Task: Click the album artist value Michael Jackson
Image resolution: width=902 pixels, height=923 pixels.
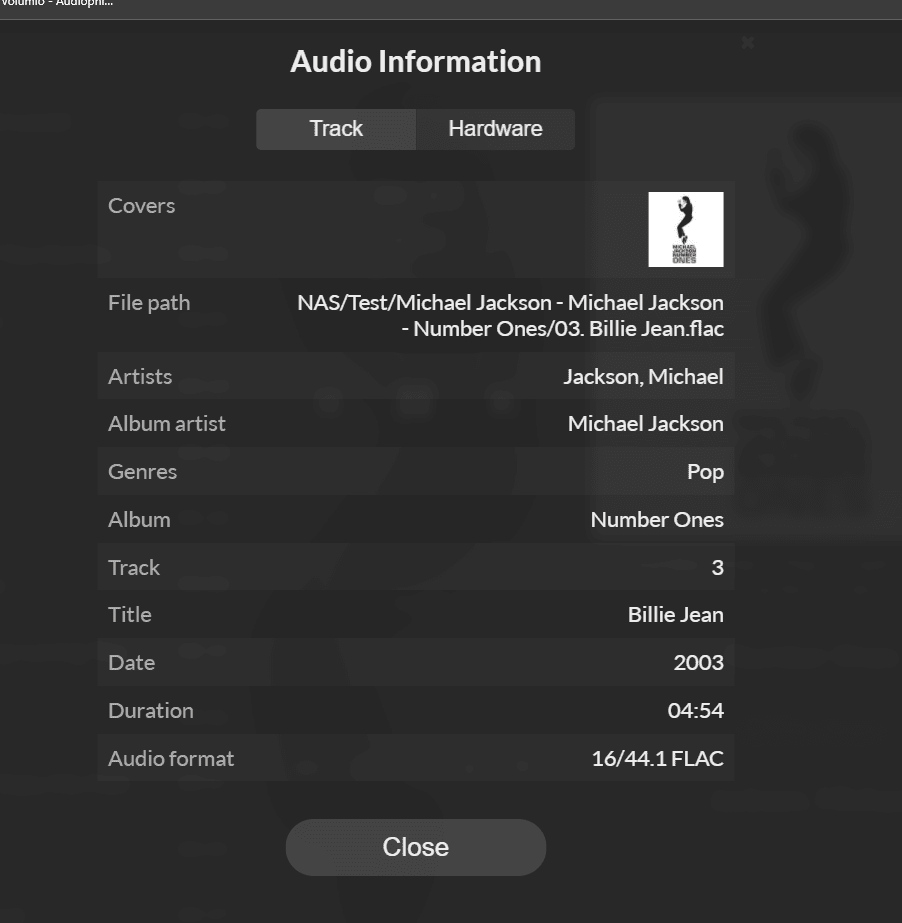Action: tap(646, 424)
